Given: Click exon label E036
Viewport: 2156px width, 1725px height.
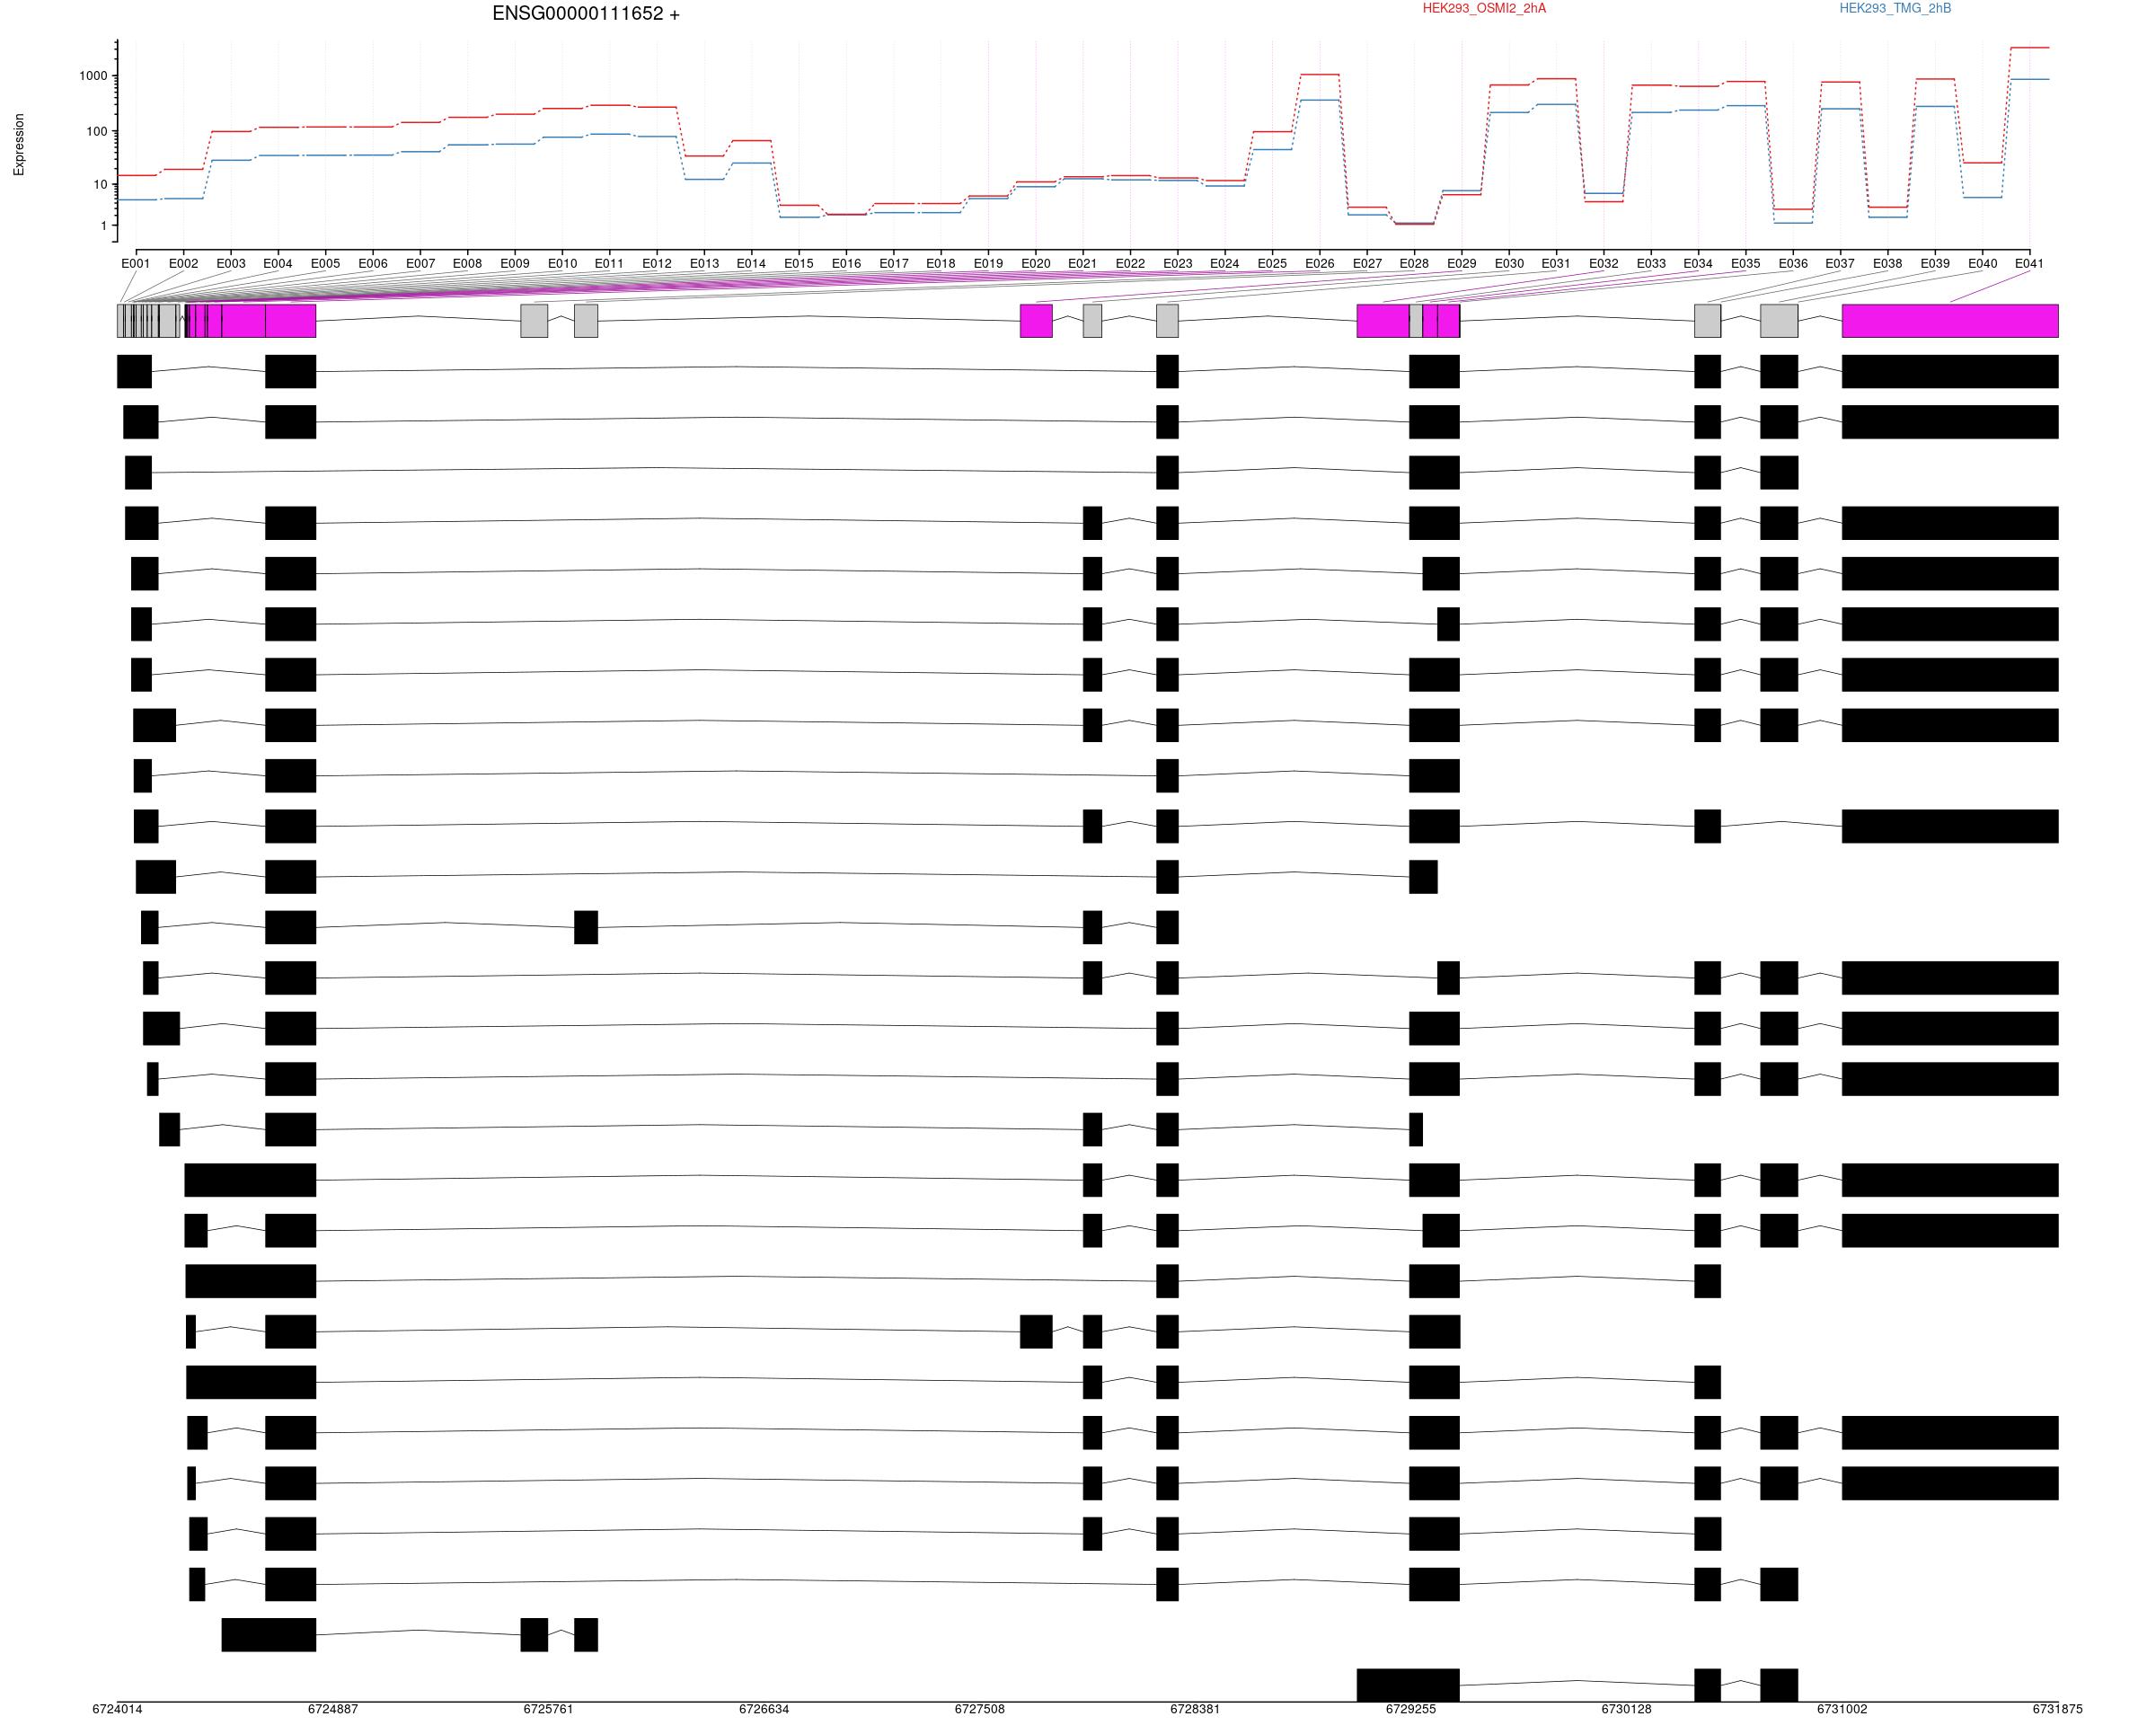Looking at the screenshot, I should tap(1793, 264).
